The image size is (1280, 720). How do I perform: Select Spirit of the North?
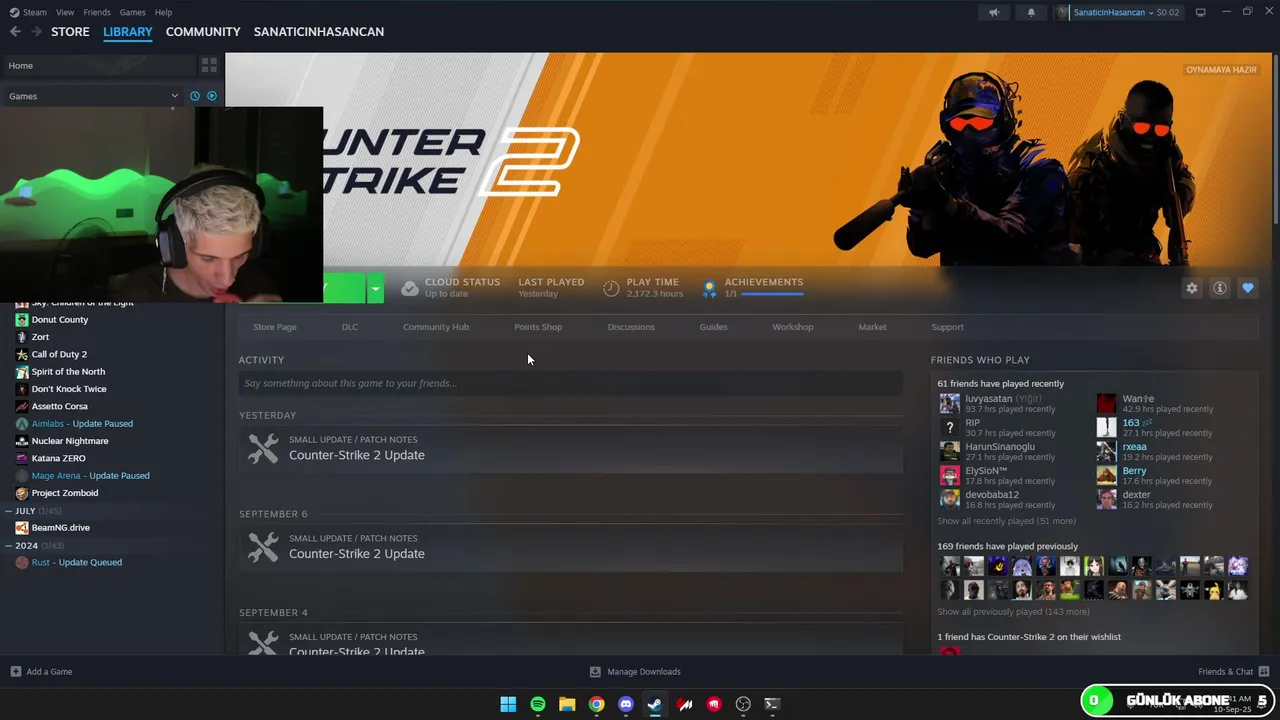click(x=68, y=372)
